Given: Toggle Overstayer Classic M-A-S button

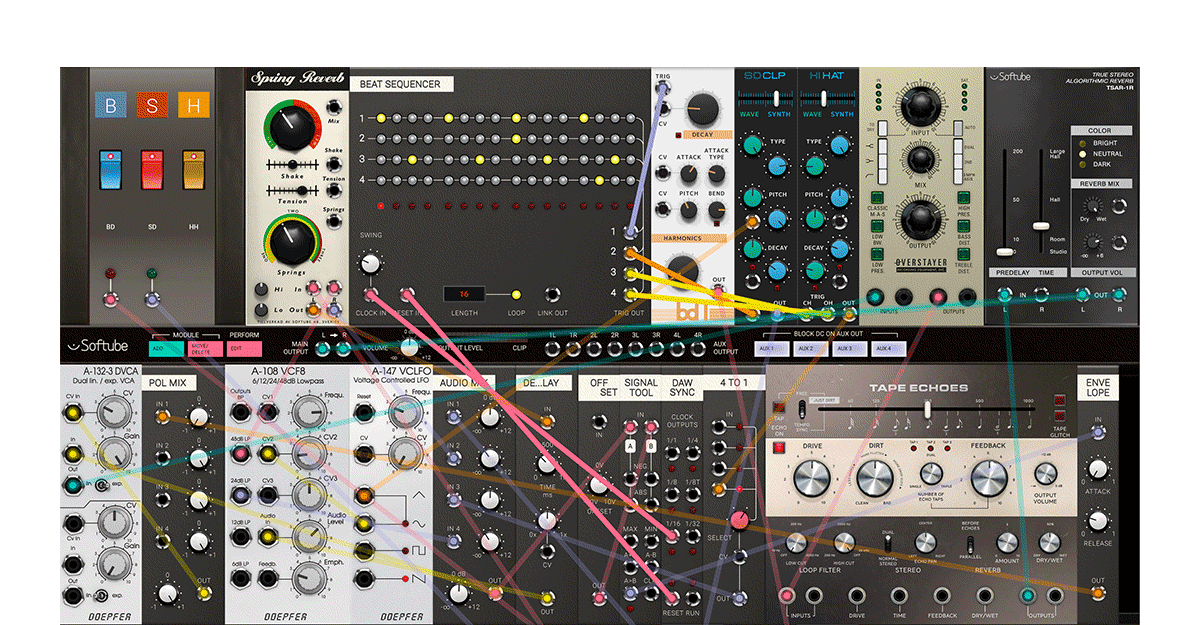Looking at the screenshot, I should (876, 197).
